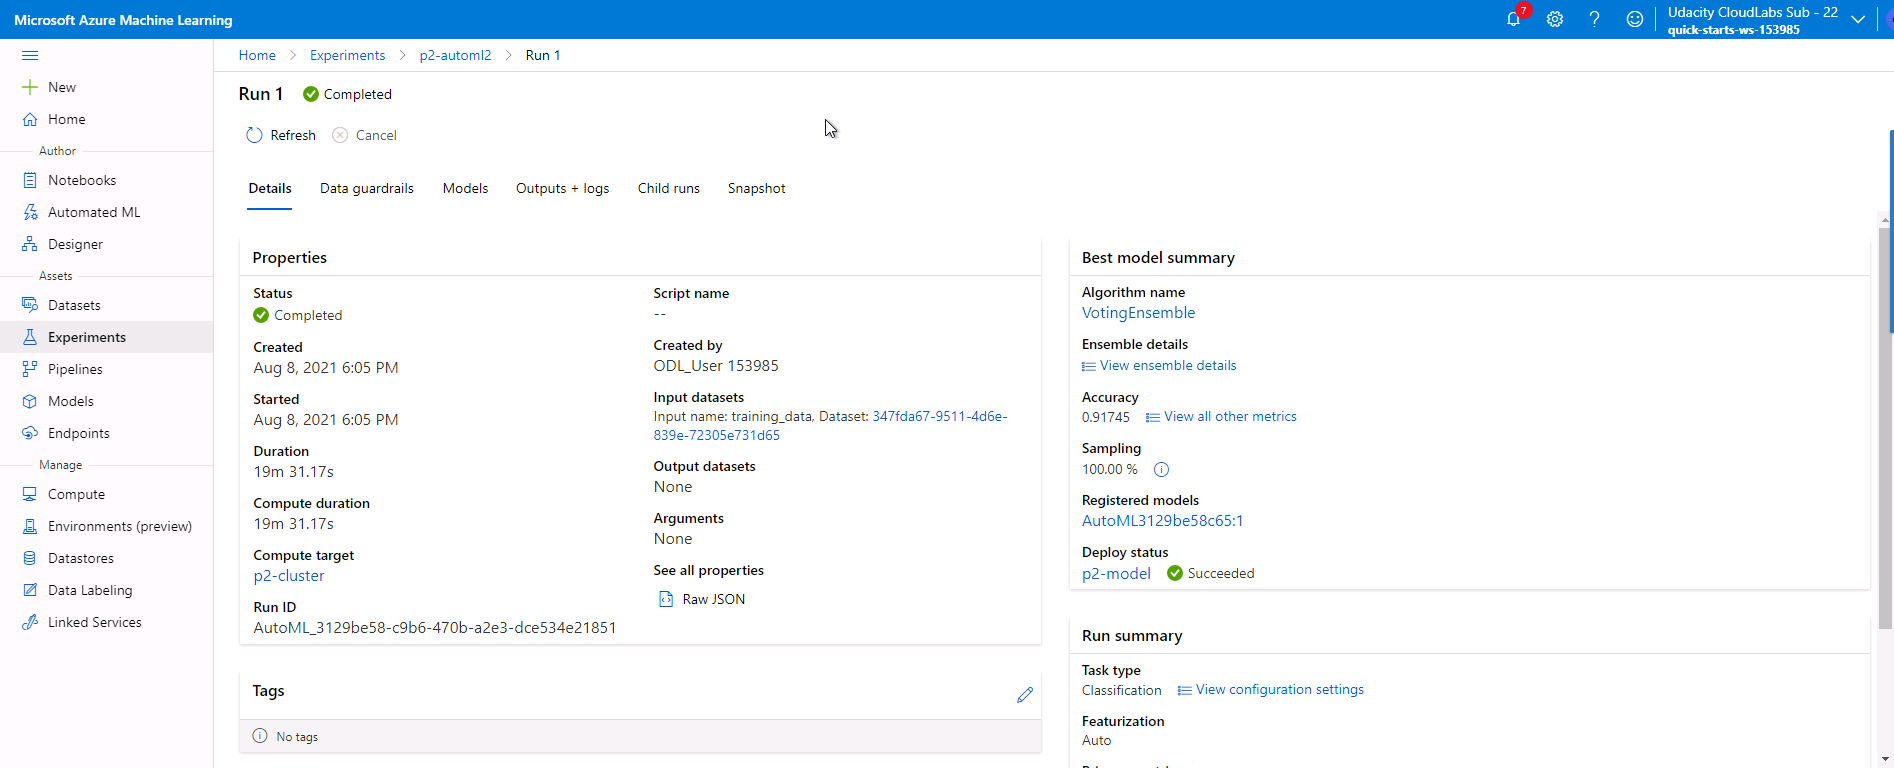This screenshot has width=1894, height=768.
Task: Open the training_data dataset ID link
Action: click(830, 426)
